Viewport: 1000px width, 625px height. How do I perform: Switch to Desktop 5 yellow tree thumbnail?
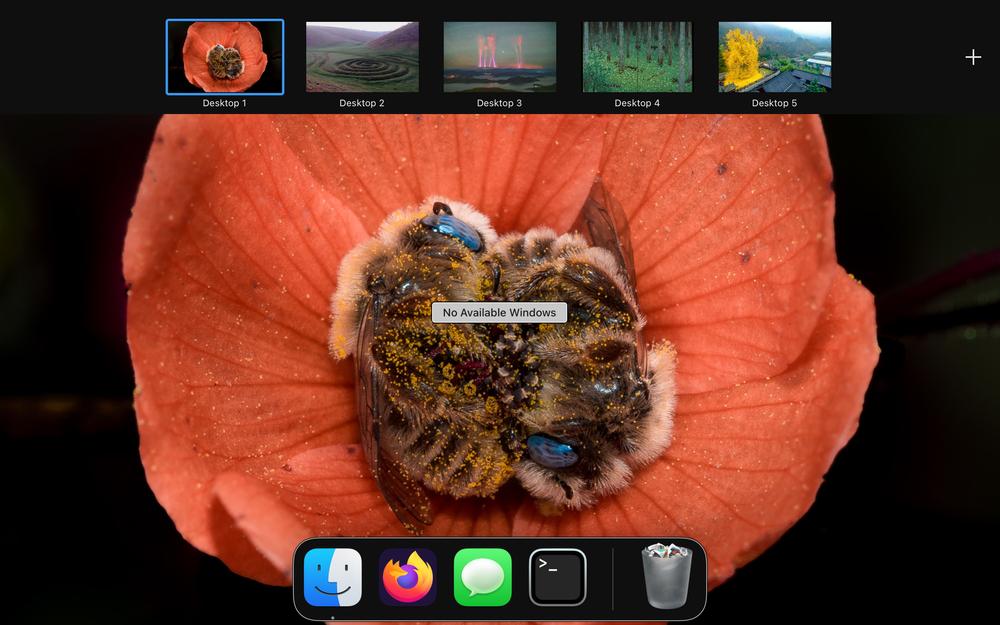click(775, 57)
